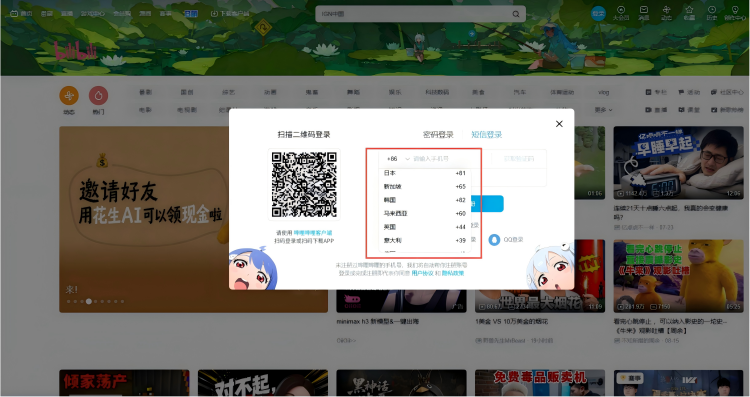Viewport: 750px width, 397px height.
Task: Switch to the 短信登录 tab
Action: pos(486,134)
